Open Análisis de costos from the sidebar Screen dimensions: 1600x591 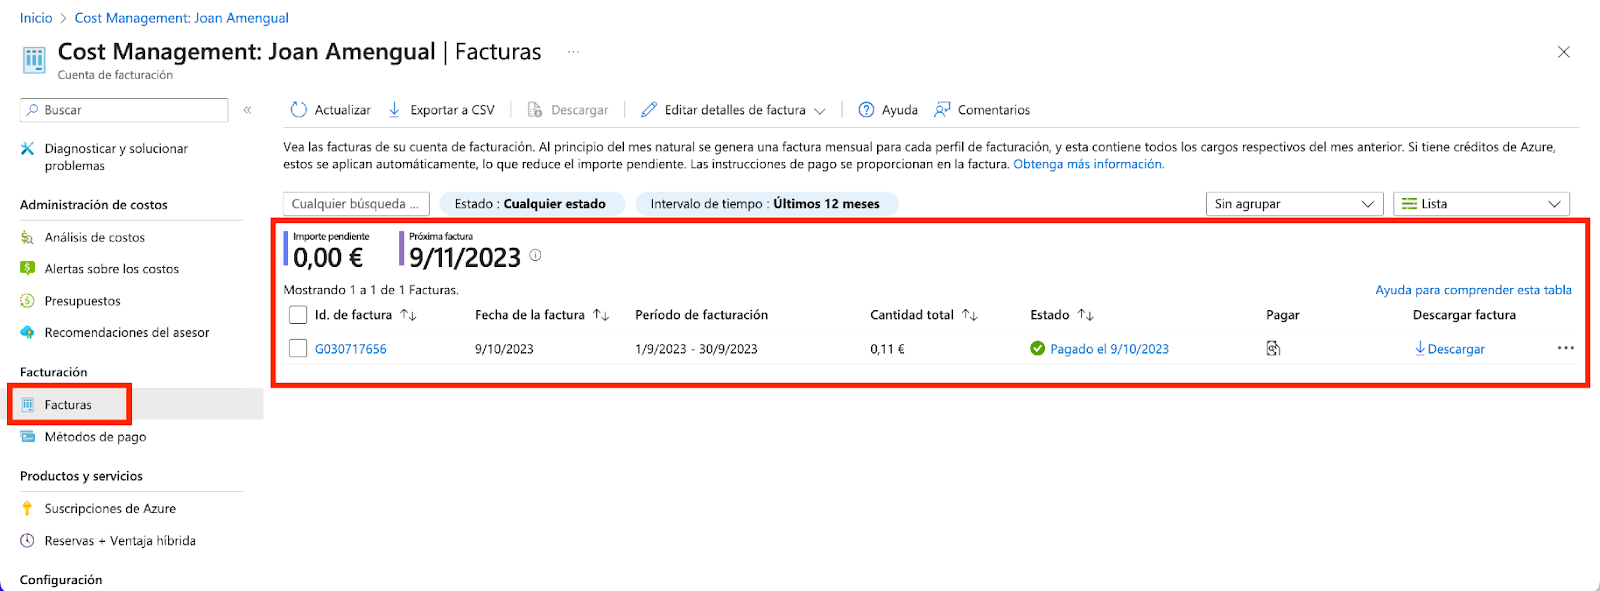tap(95, 238)
